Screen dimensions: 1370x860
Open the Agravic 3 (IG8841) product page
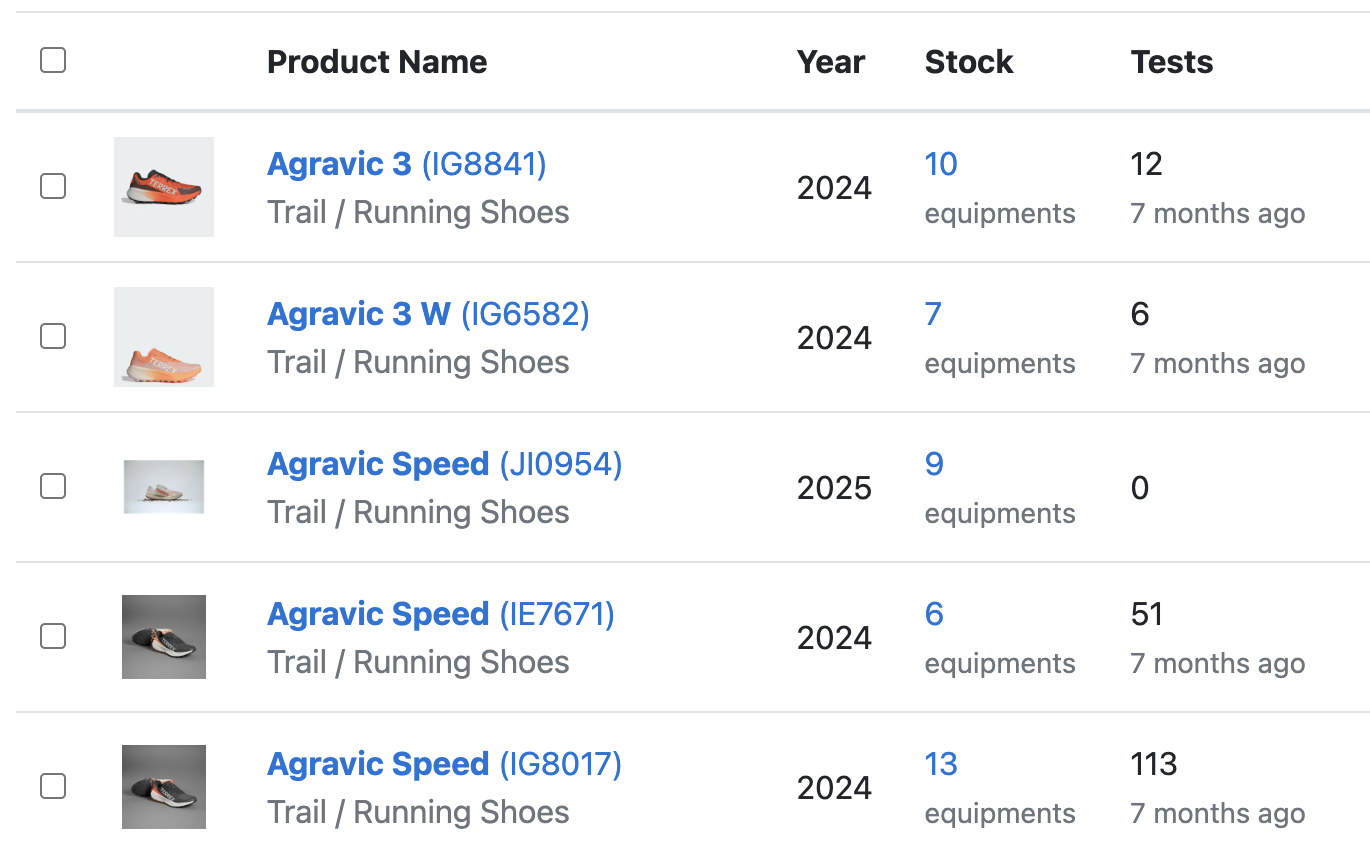339,163
